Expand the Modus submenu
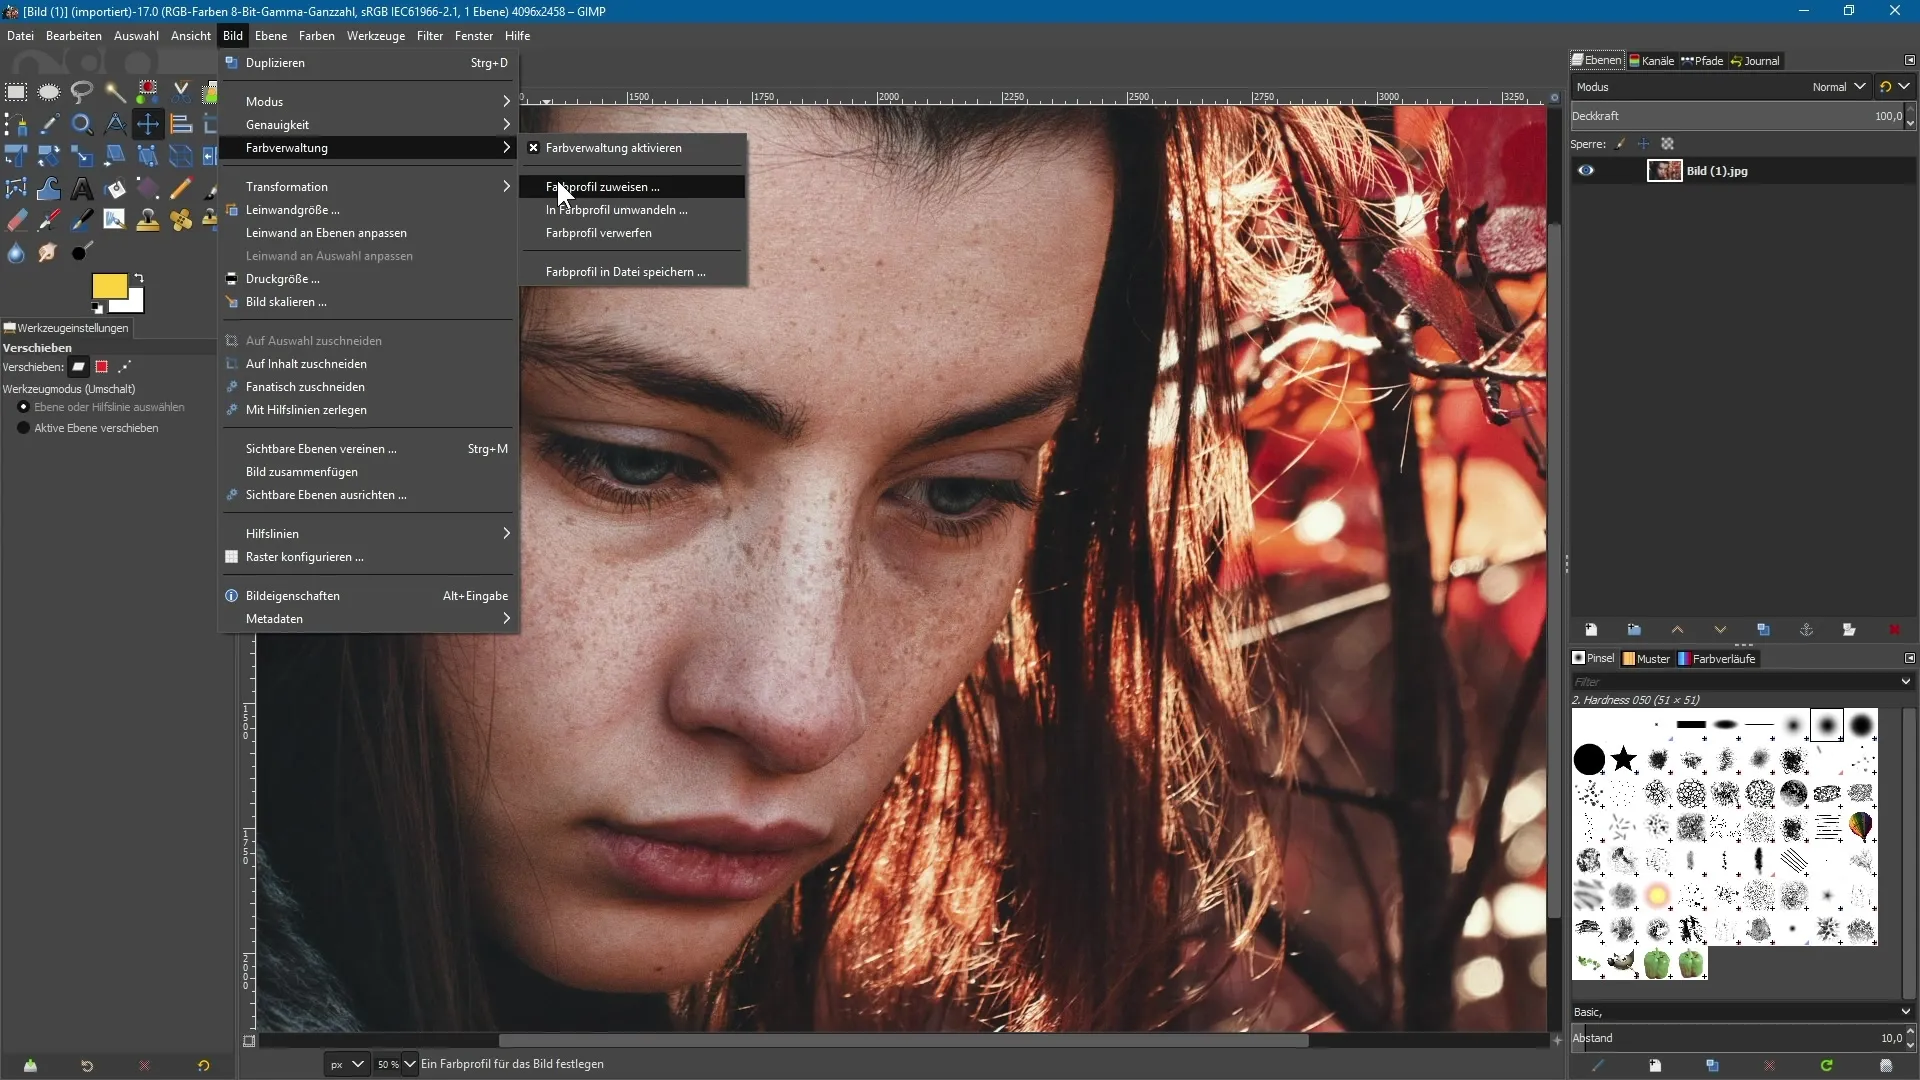1920x1080 pixels. tap(368, 101)
